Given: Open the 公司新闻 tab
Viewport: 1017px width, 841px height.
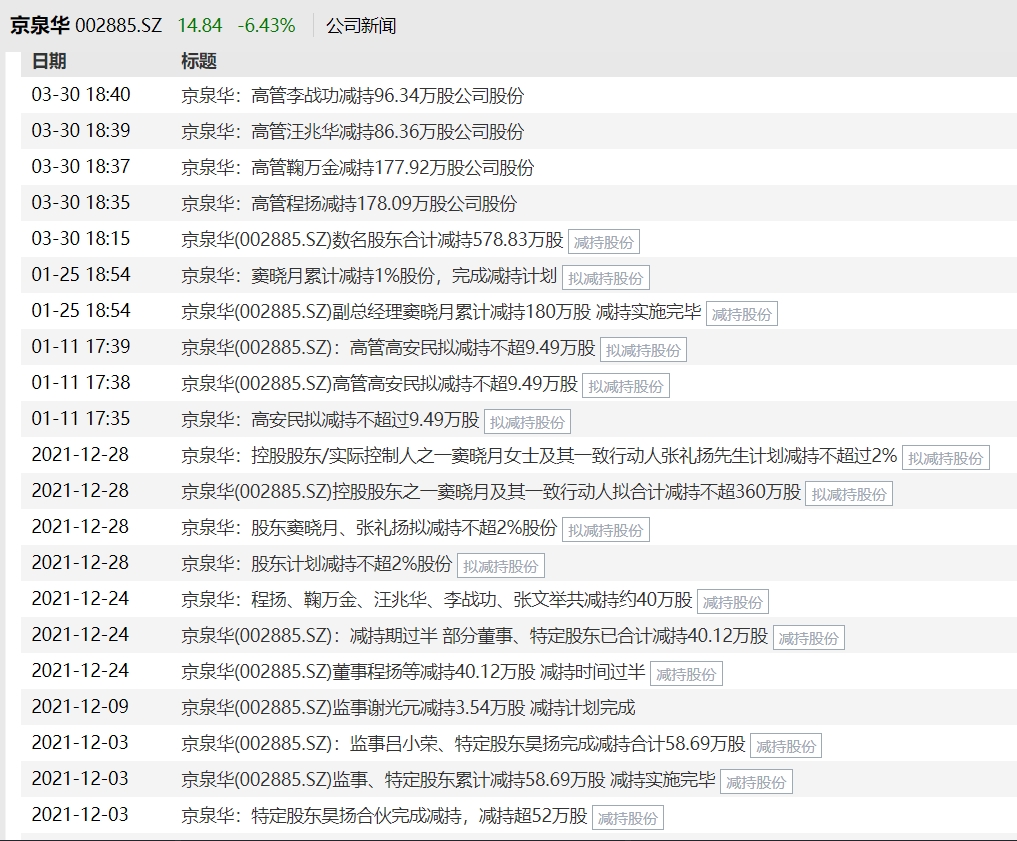Looking at the screenshot, I should pyautogui.click(x=360, y=26).
